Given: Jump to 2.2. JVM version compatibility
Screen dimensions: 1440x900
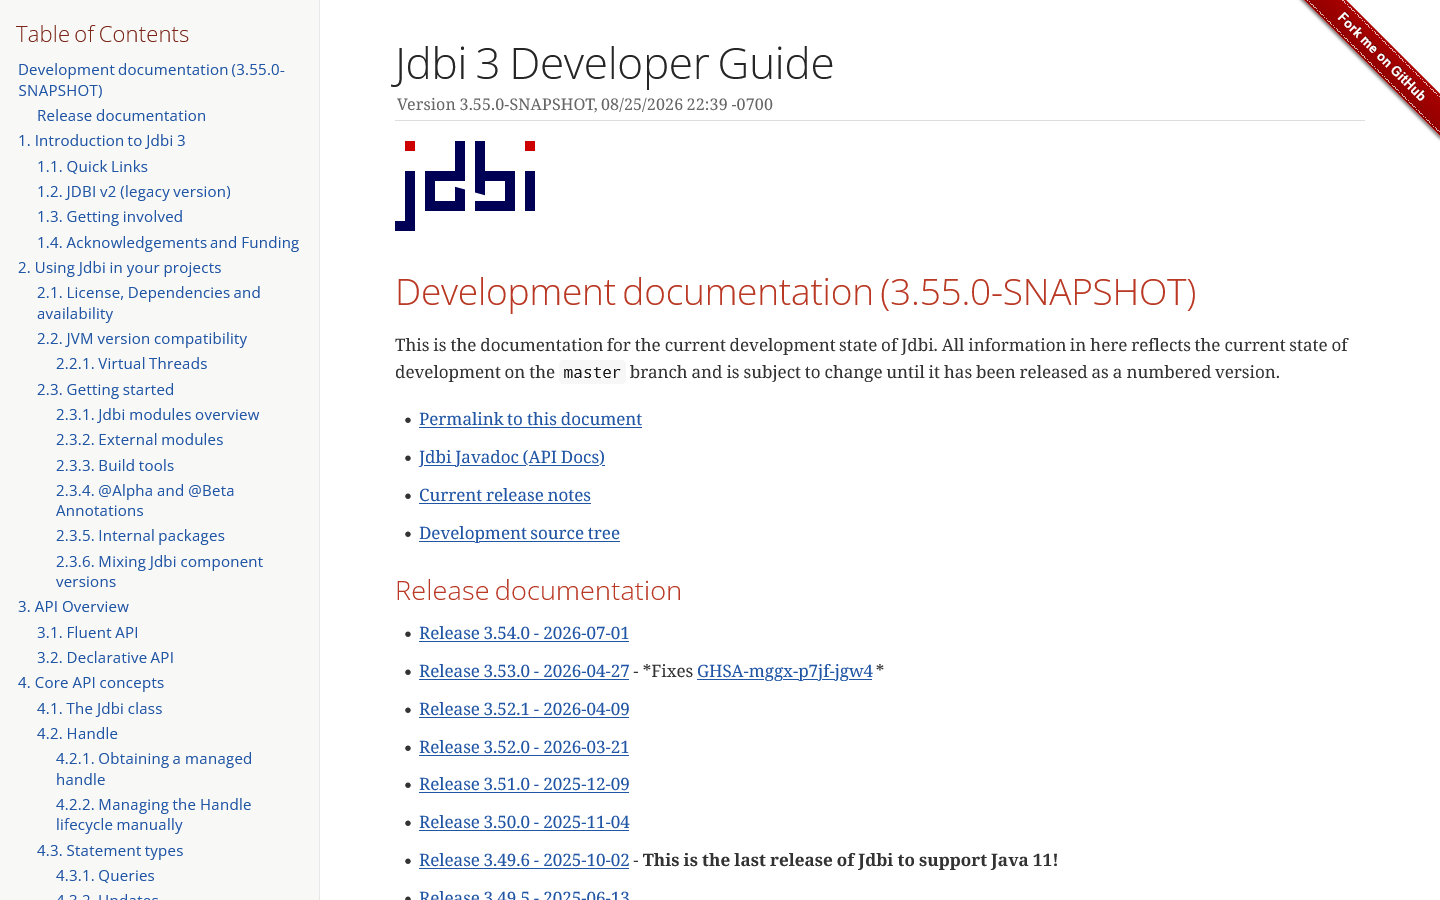Looking at the screenshot, I should click(x=142, y=339).
